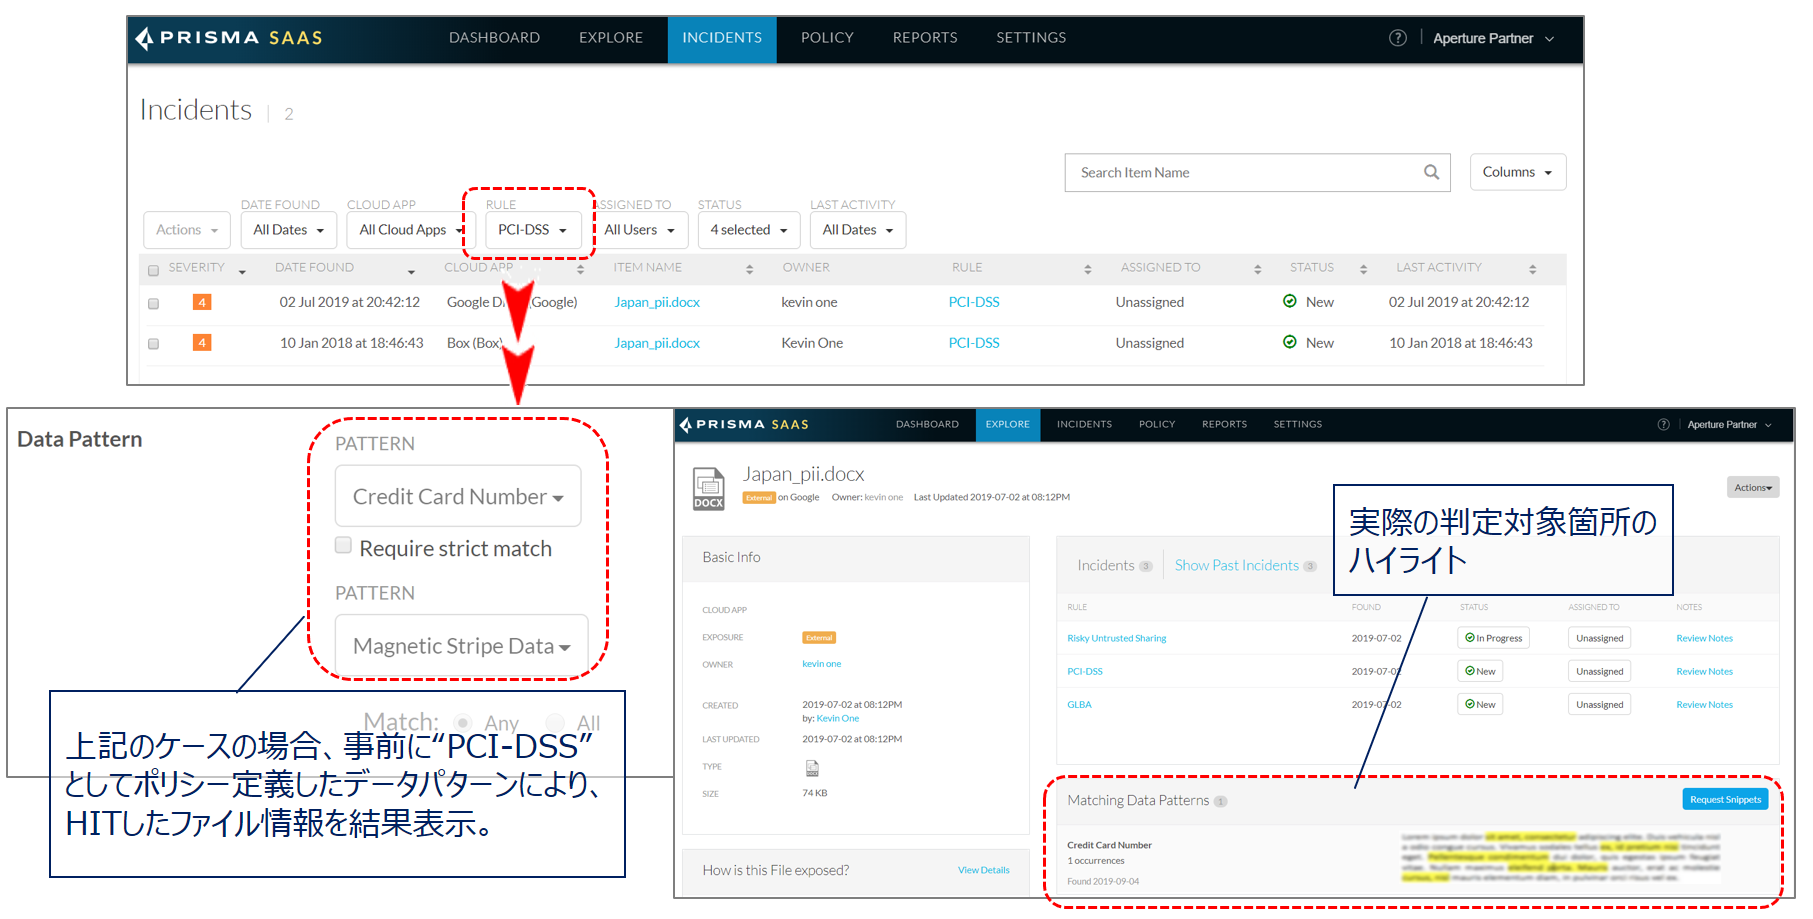
Task: Select checkbox for 02 Jul 2019 incident row
Action: (153, 303)
